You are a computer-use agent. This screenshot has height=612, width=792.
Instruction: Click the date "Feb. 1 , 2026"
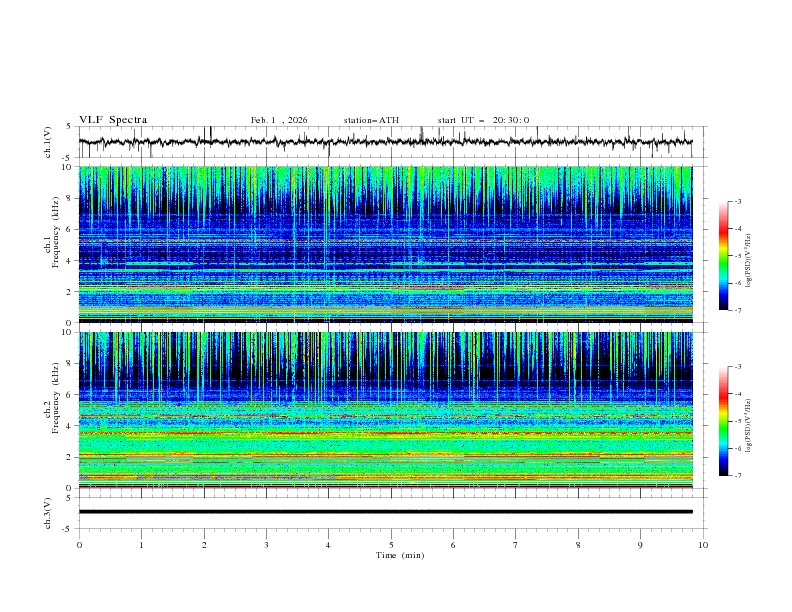[279, 120]
